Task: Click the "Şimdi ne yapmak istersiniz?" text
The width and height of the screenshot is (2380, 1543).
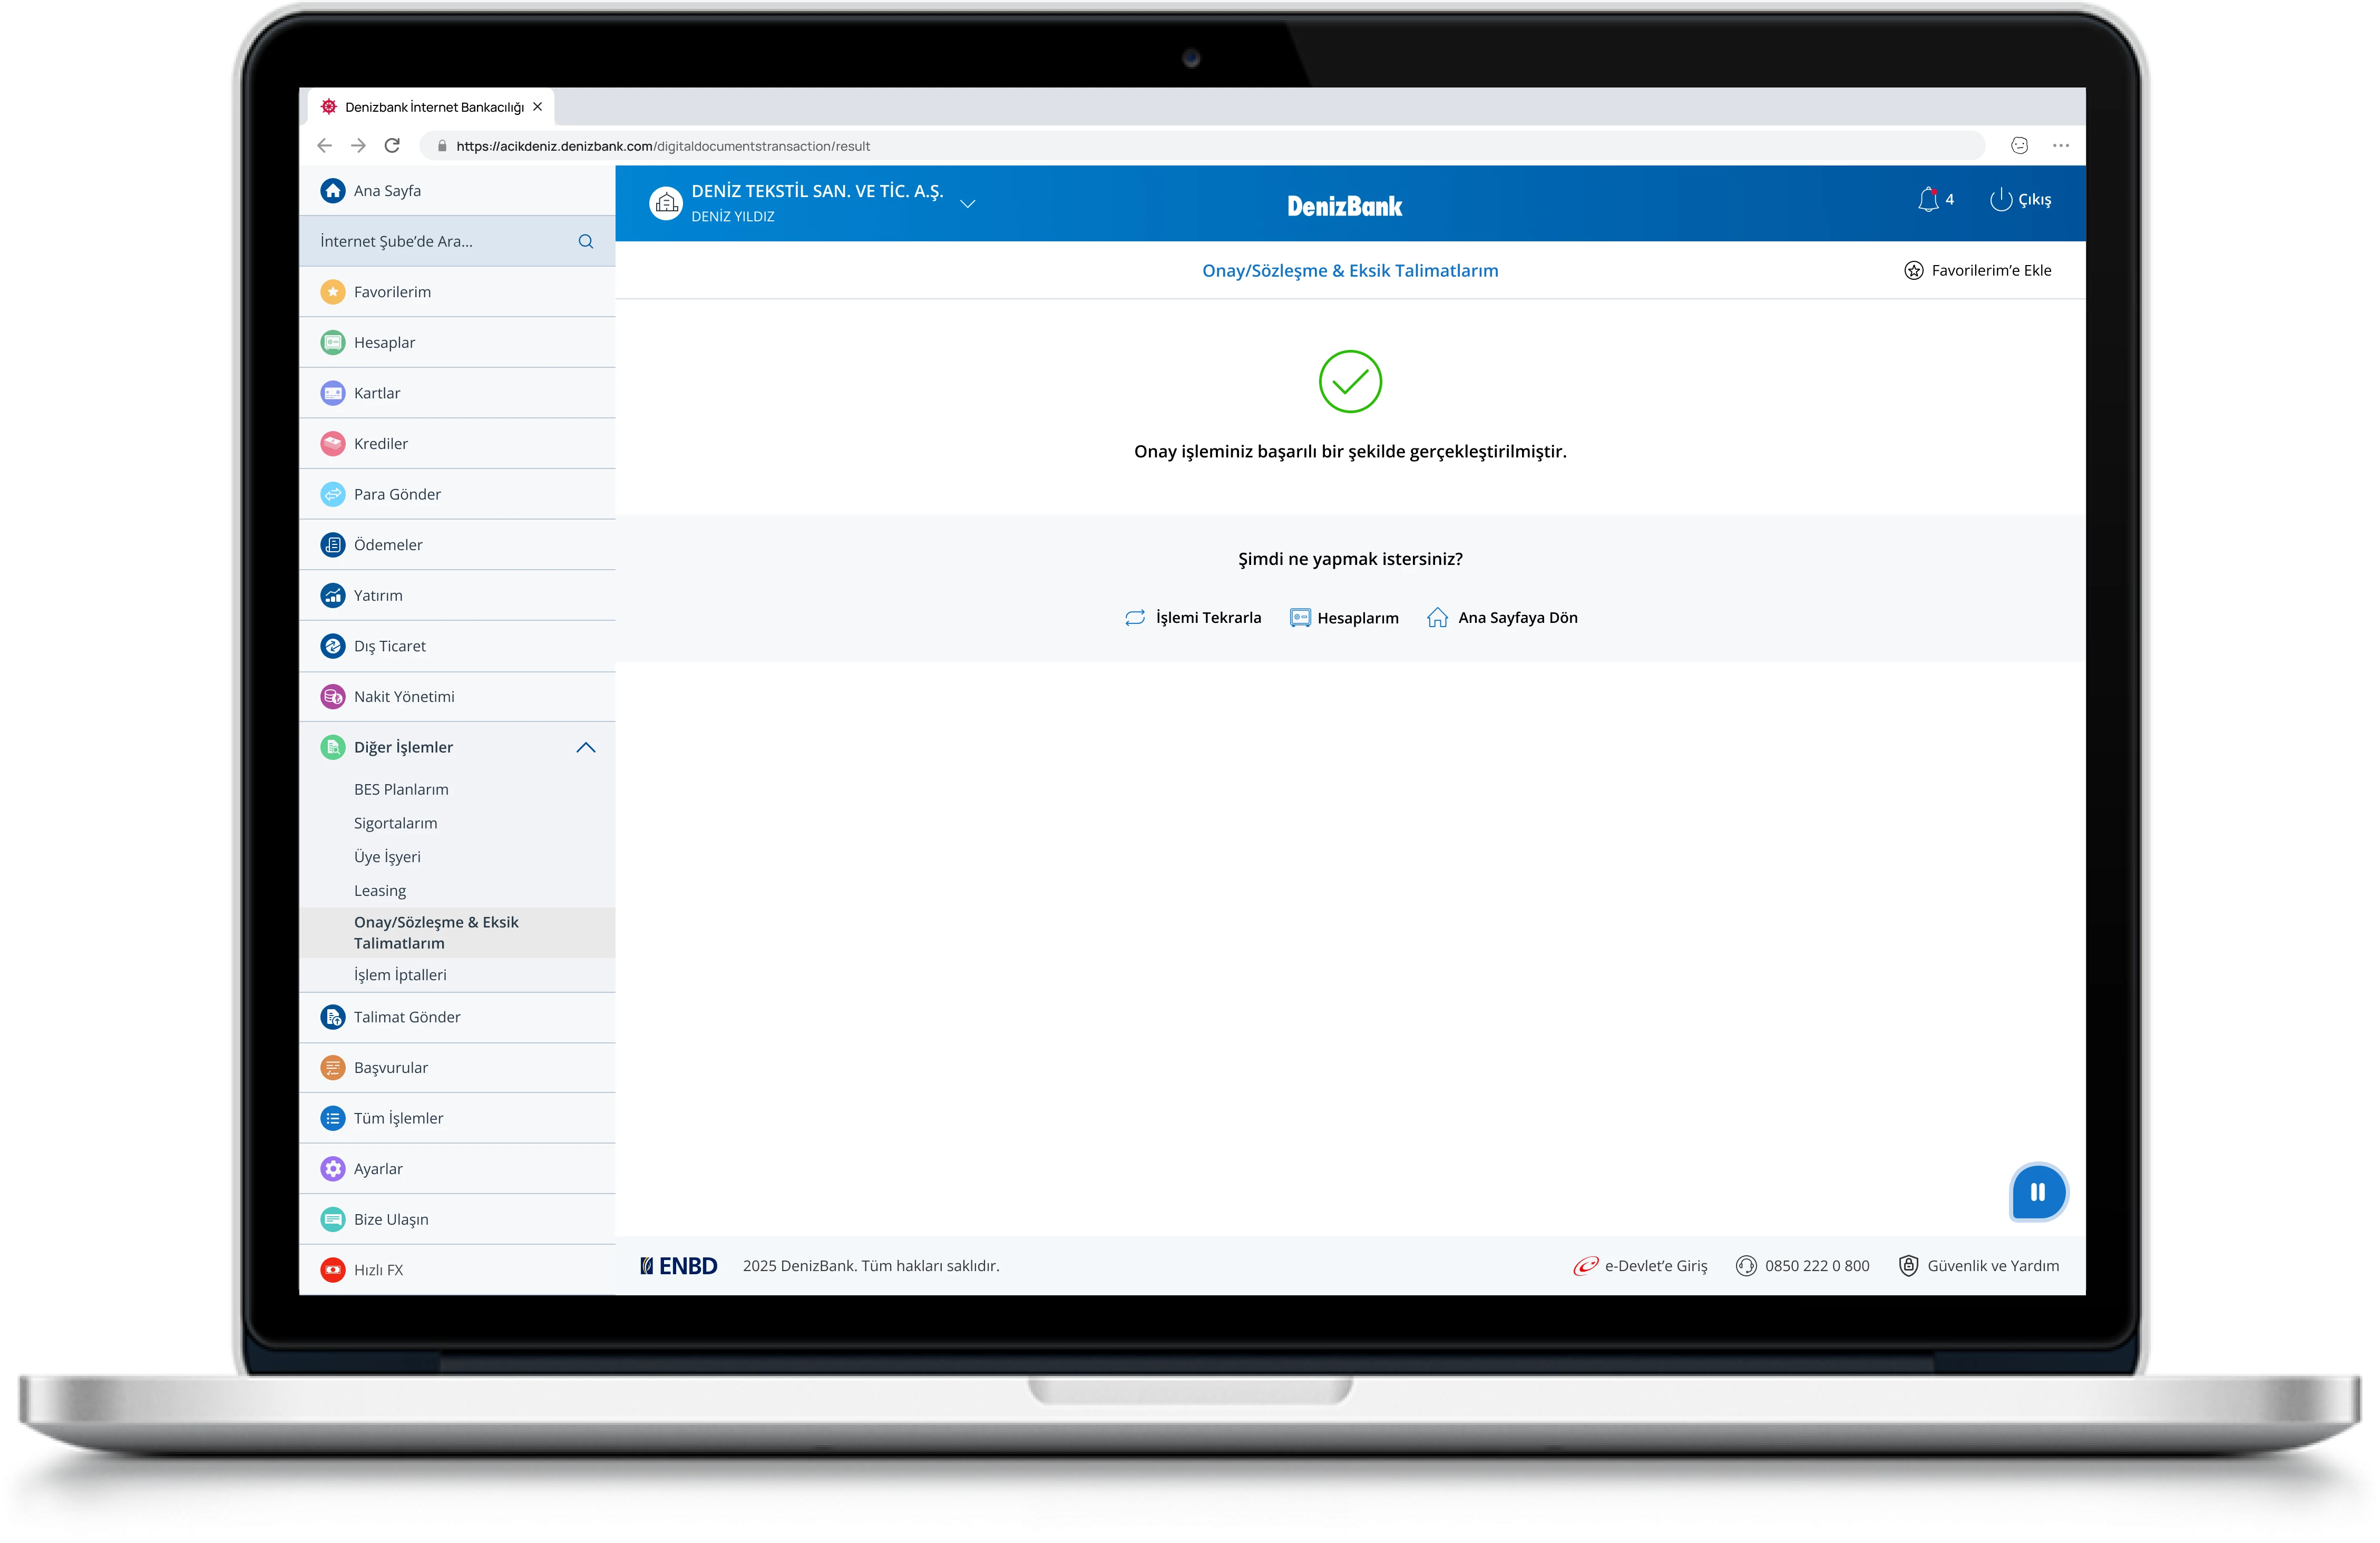Action: [x=1350, y=559]
